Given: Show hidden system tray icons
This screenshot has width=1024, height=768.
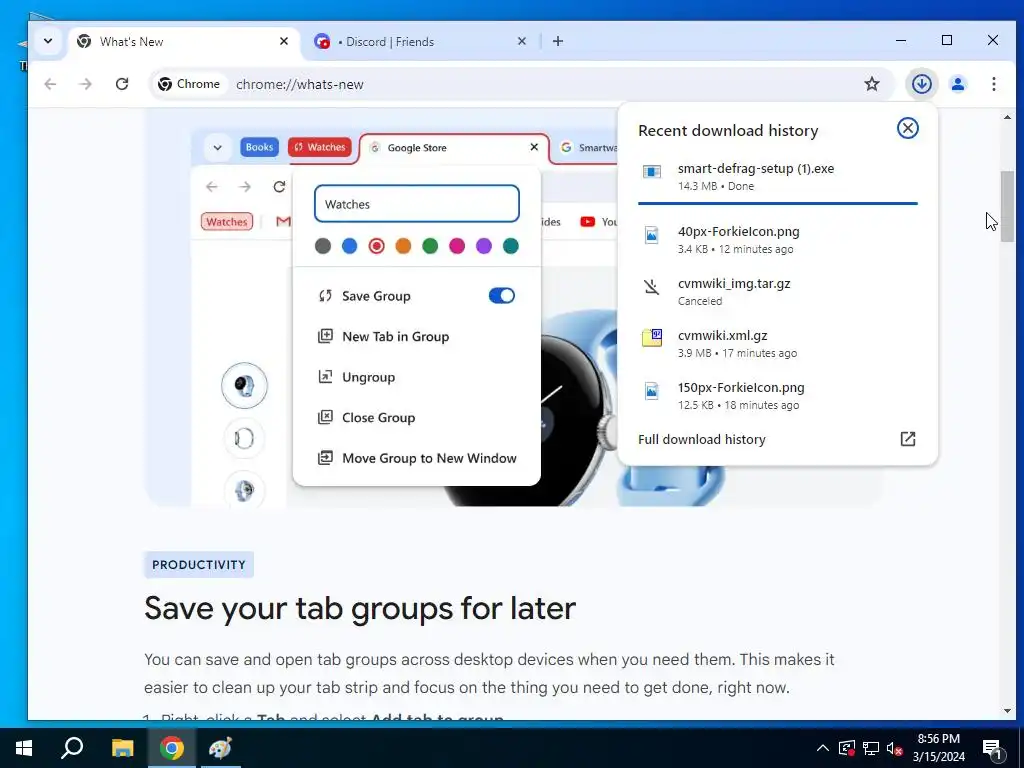Looking at the screenshot, I should [823, 748].
